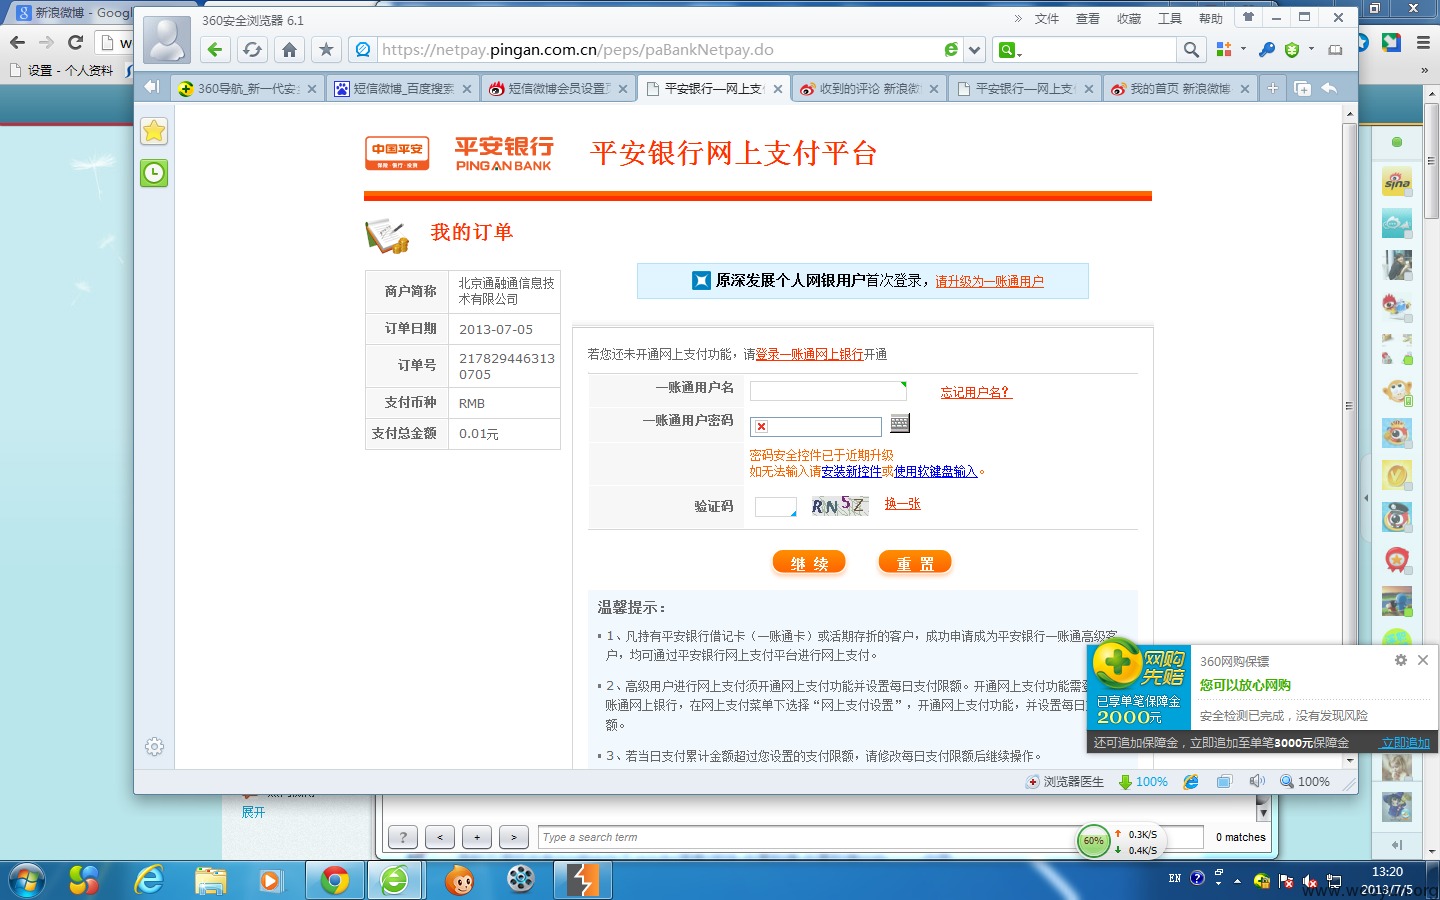Screen dimensions: 1440x900
Task: Open the 工具 menu
Action: point(1170,18)
